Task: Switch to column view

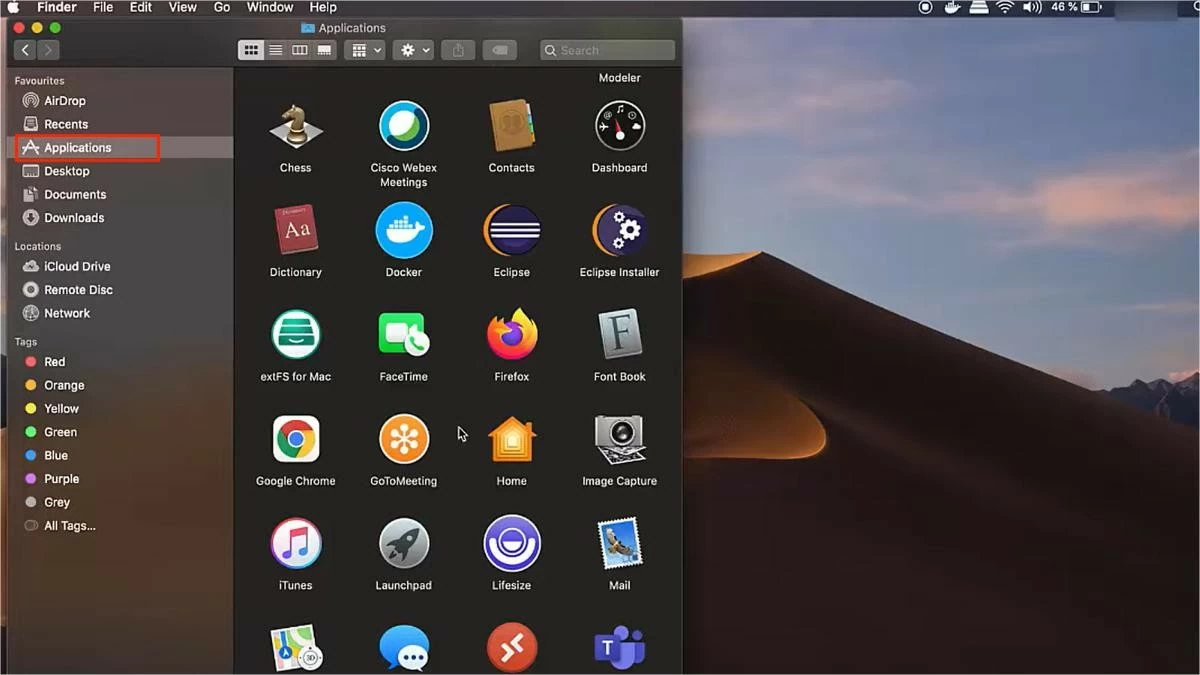Action: [299, 49]
